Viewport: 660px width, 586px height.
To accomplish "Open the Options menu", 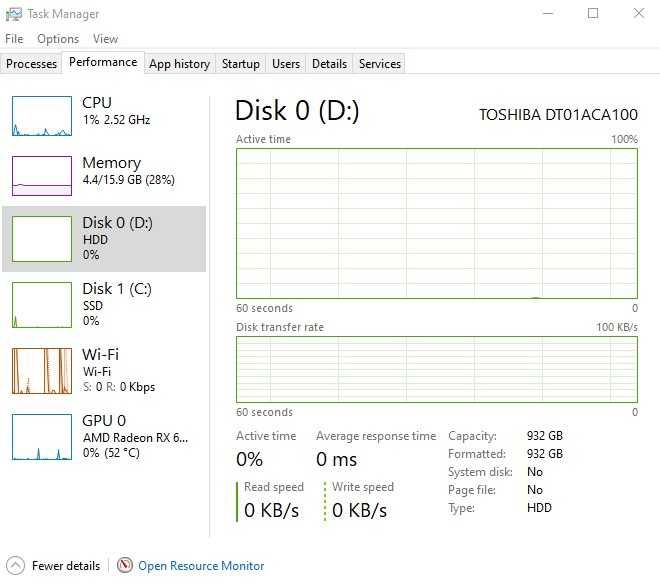I will point(58,39).
